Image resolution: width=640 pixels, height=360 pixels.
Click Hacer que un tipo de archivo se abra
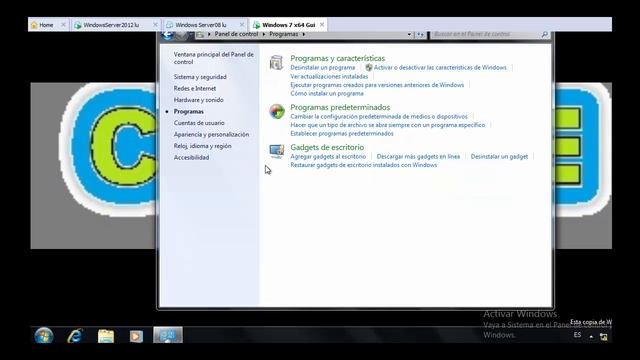[x=388, y=125]
